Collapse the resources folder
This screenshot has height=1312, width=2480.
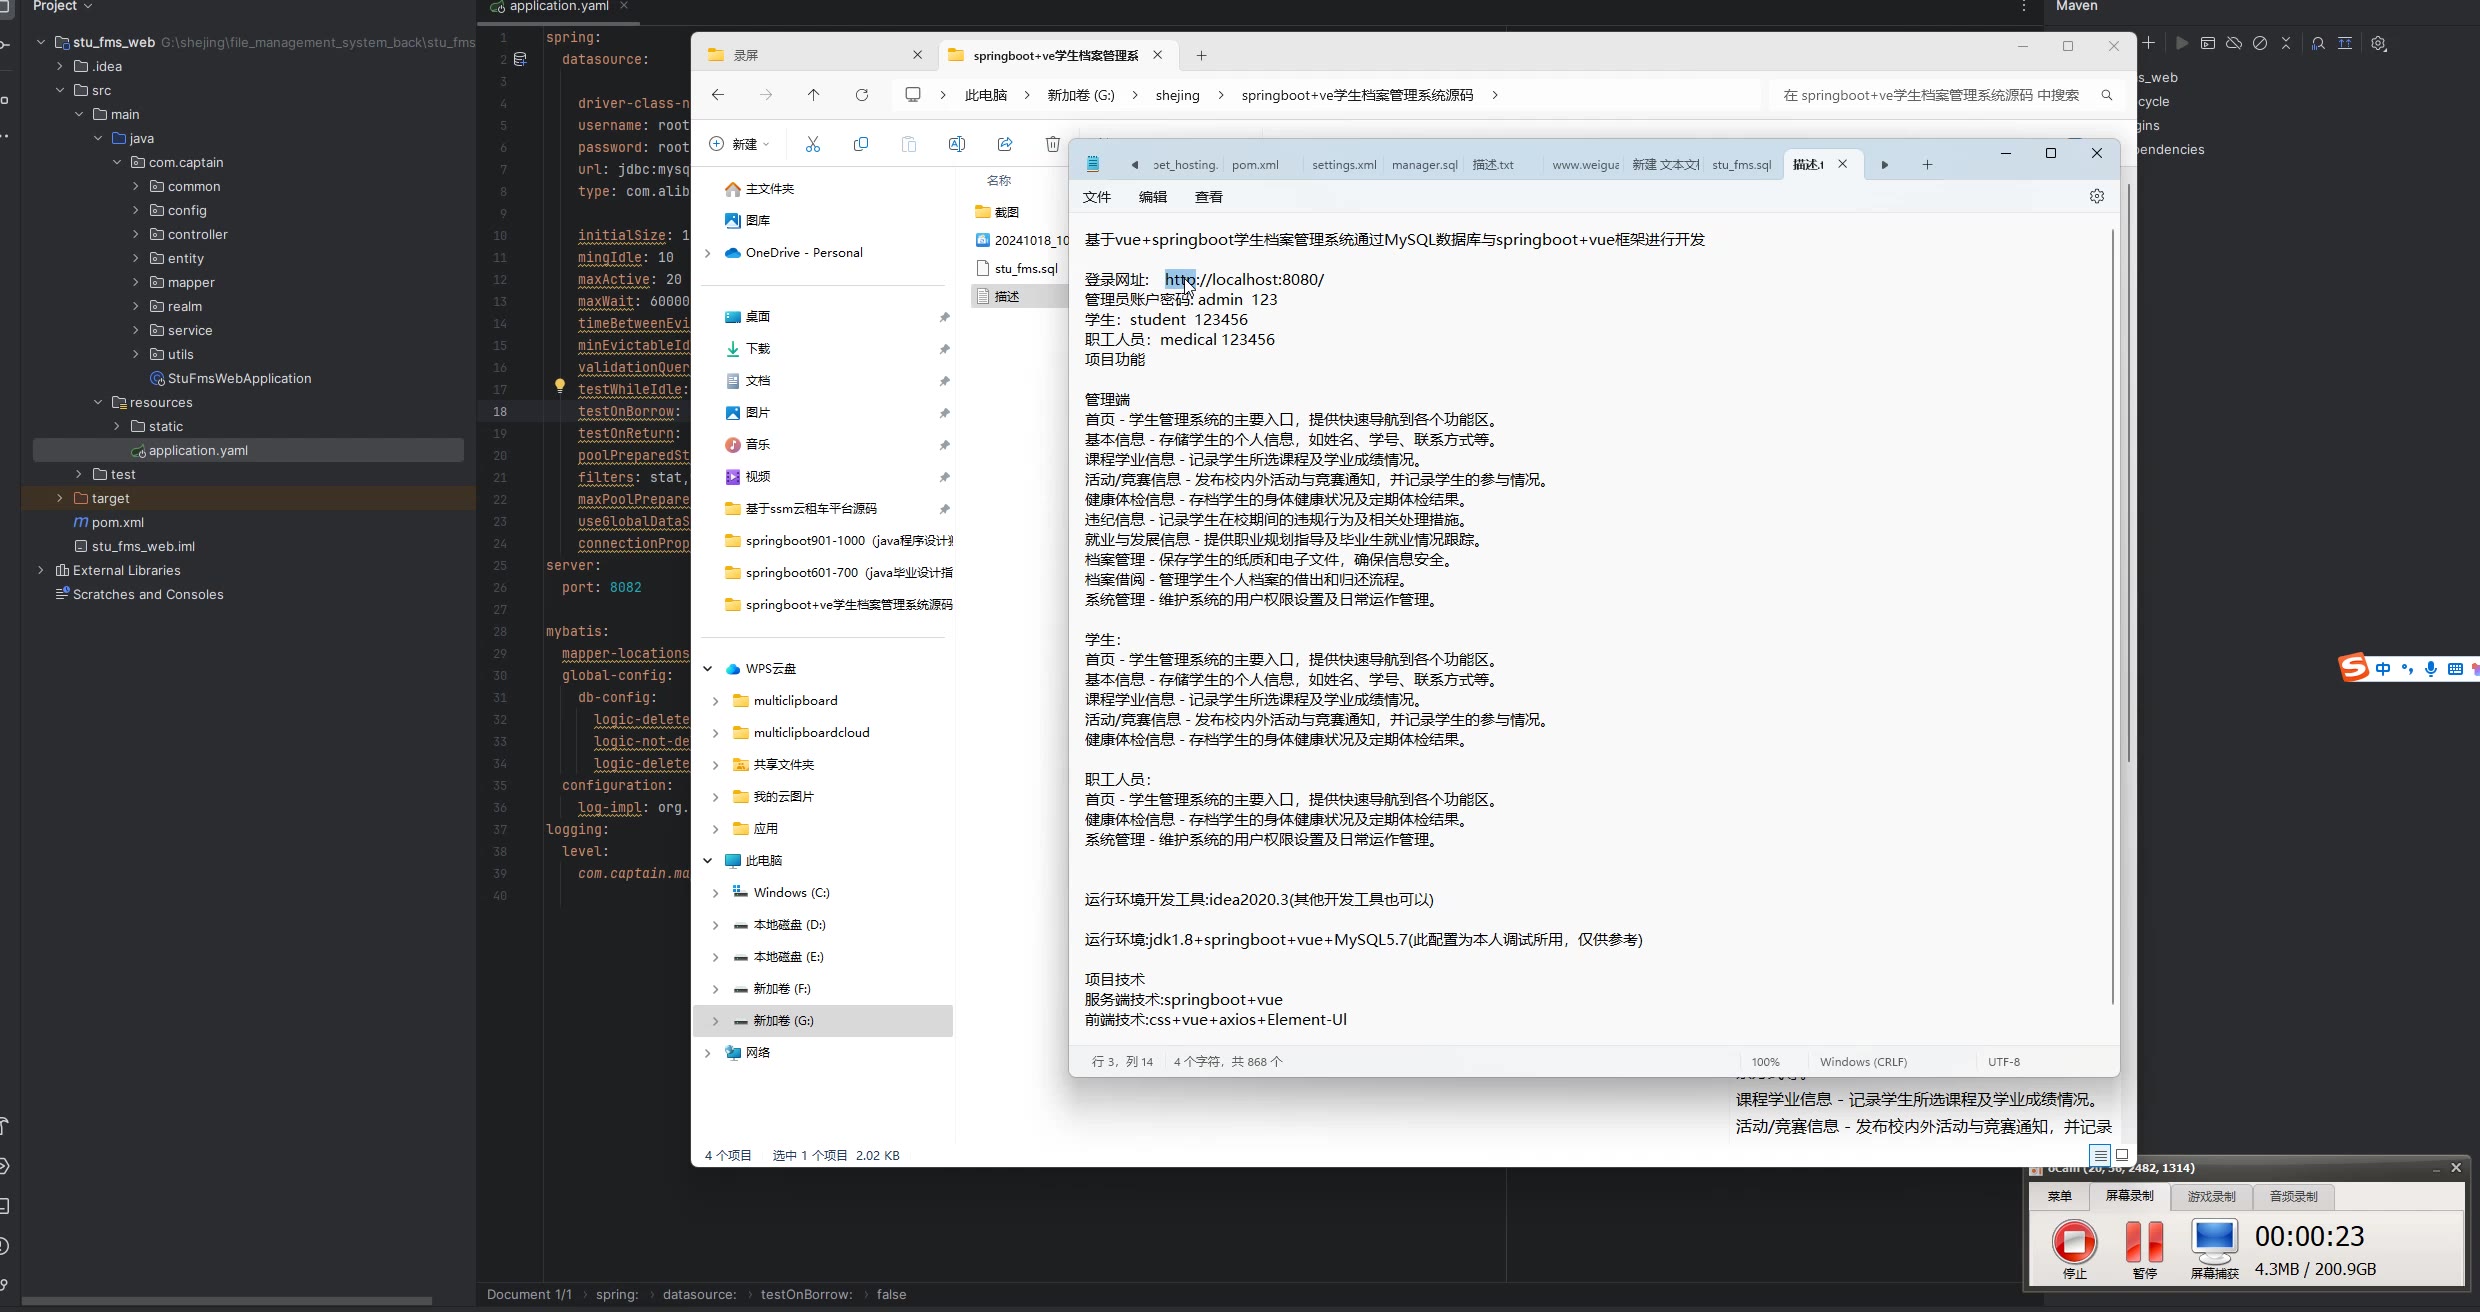pyautogui.click(x=98, y=402)
